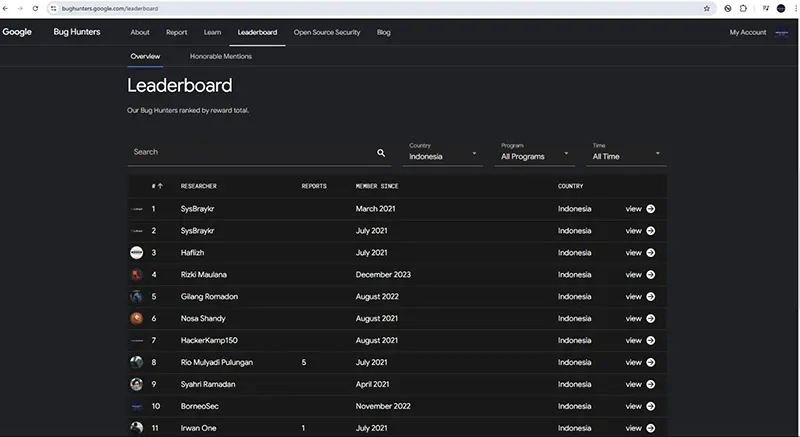Click the search magnifier icon
Screen dimensions: 800x437
381,152
